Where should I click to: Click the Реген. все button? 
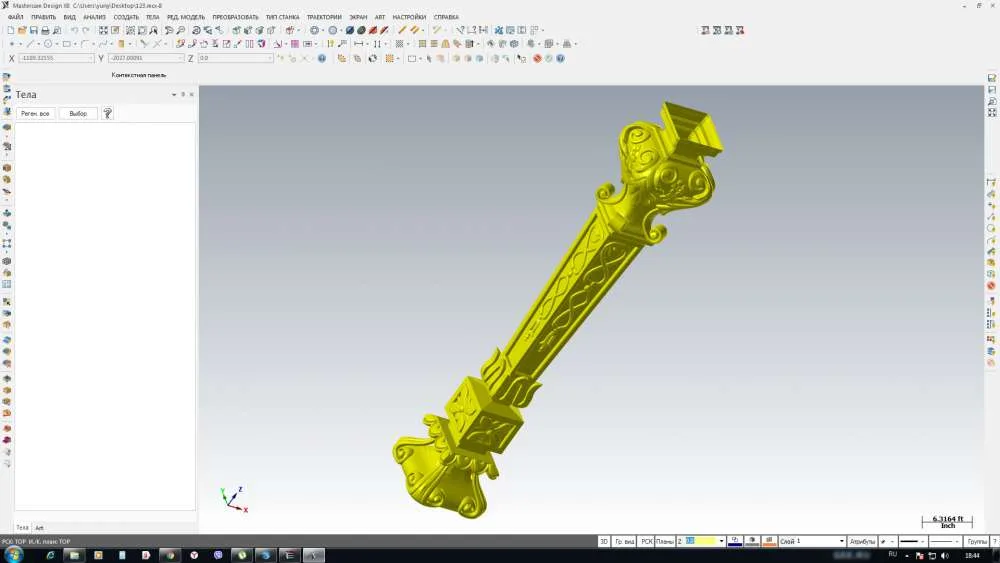tap(35, 113)
